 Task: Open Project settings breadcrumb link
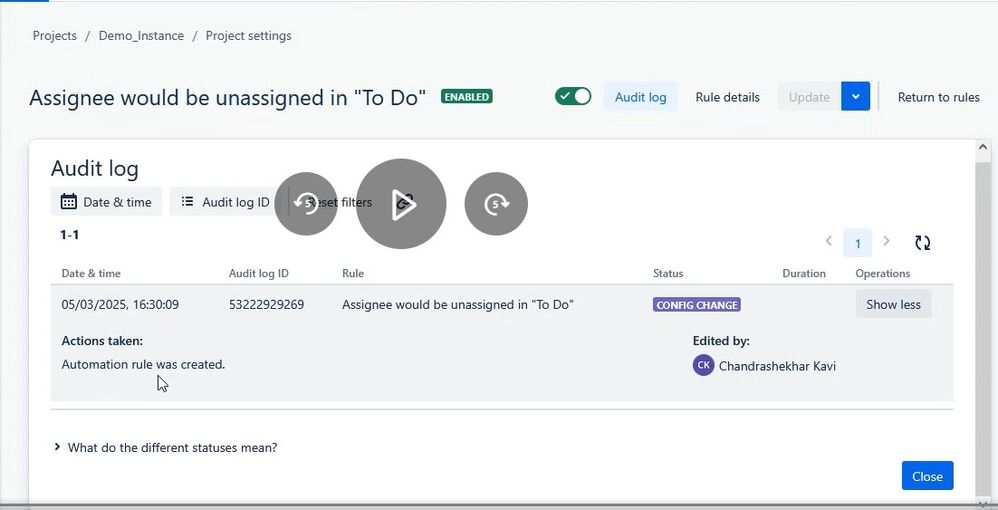coord(248,36)
